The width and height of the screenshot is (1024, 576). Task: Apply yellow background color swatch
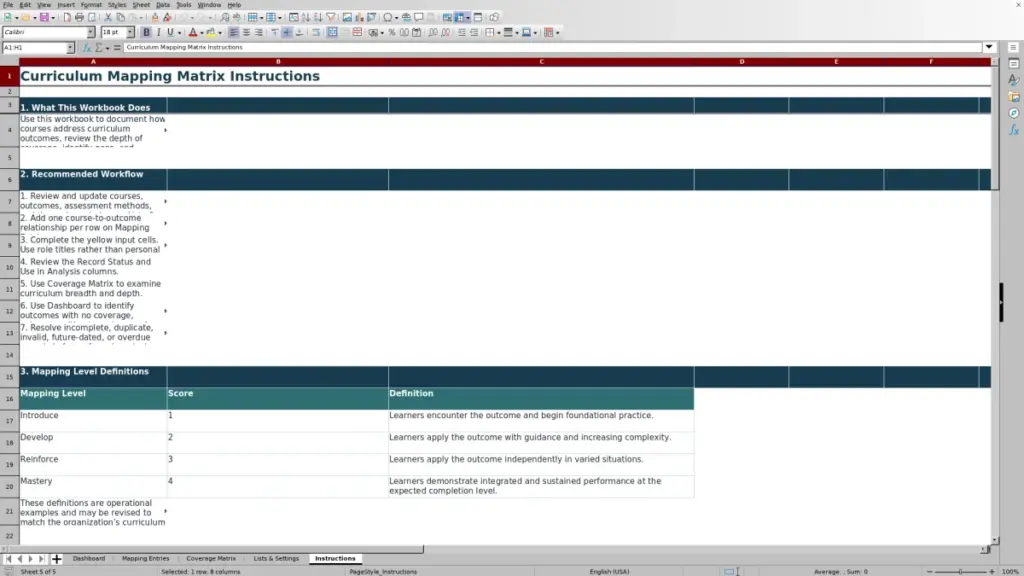pyautogui.click(x=211, y=33)
